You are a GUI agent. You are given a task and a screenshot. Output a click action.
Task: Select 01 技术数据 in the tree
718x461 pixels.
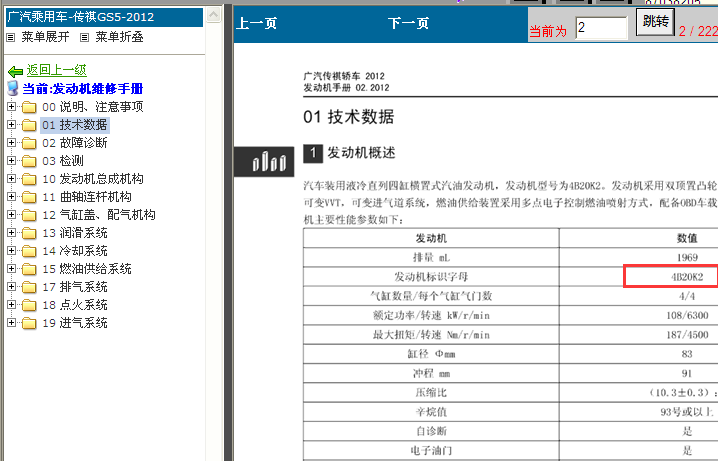pos(75,125)
